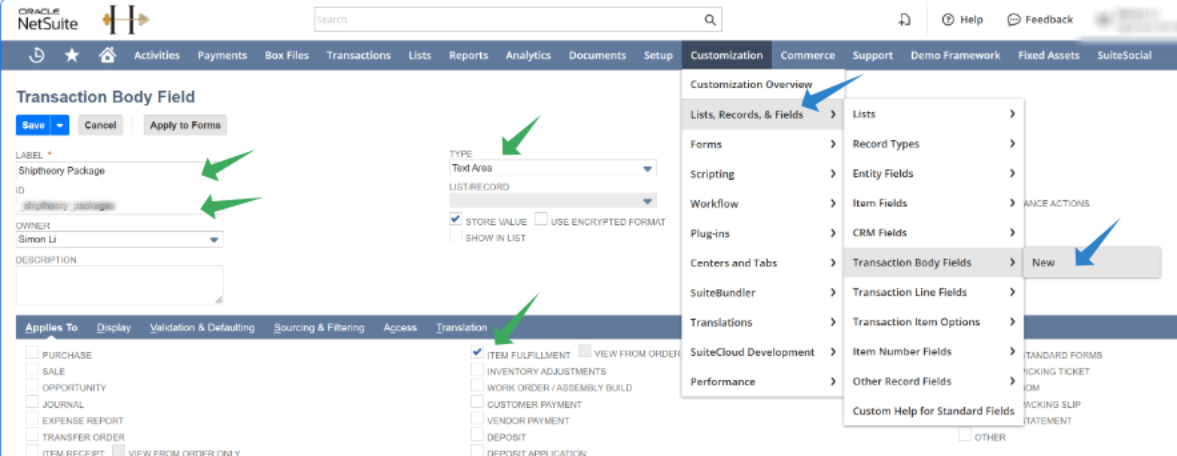Check Use Encrypted Format checkbox
This screenshot has width=1177, height=456.
[x=540, y=221]
